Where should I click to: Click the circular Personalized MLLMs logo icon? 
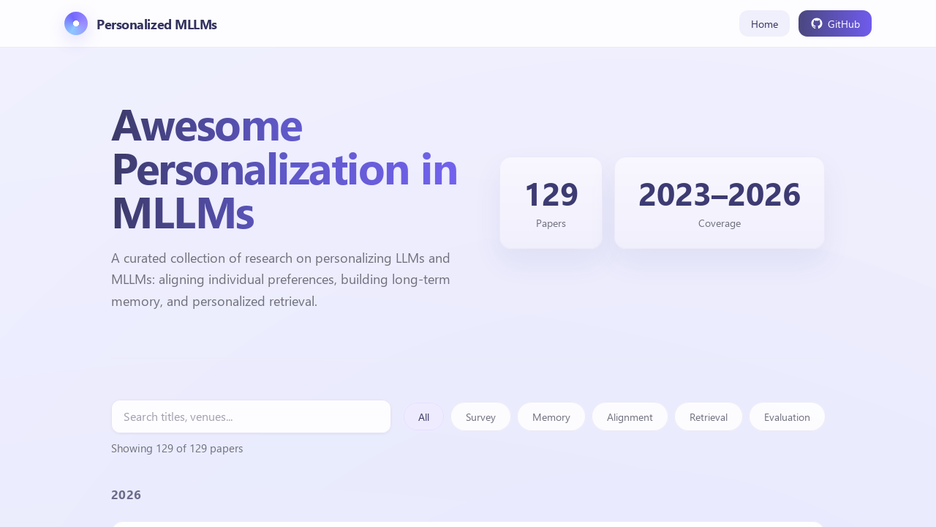click(76, 24)
